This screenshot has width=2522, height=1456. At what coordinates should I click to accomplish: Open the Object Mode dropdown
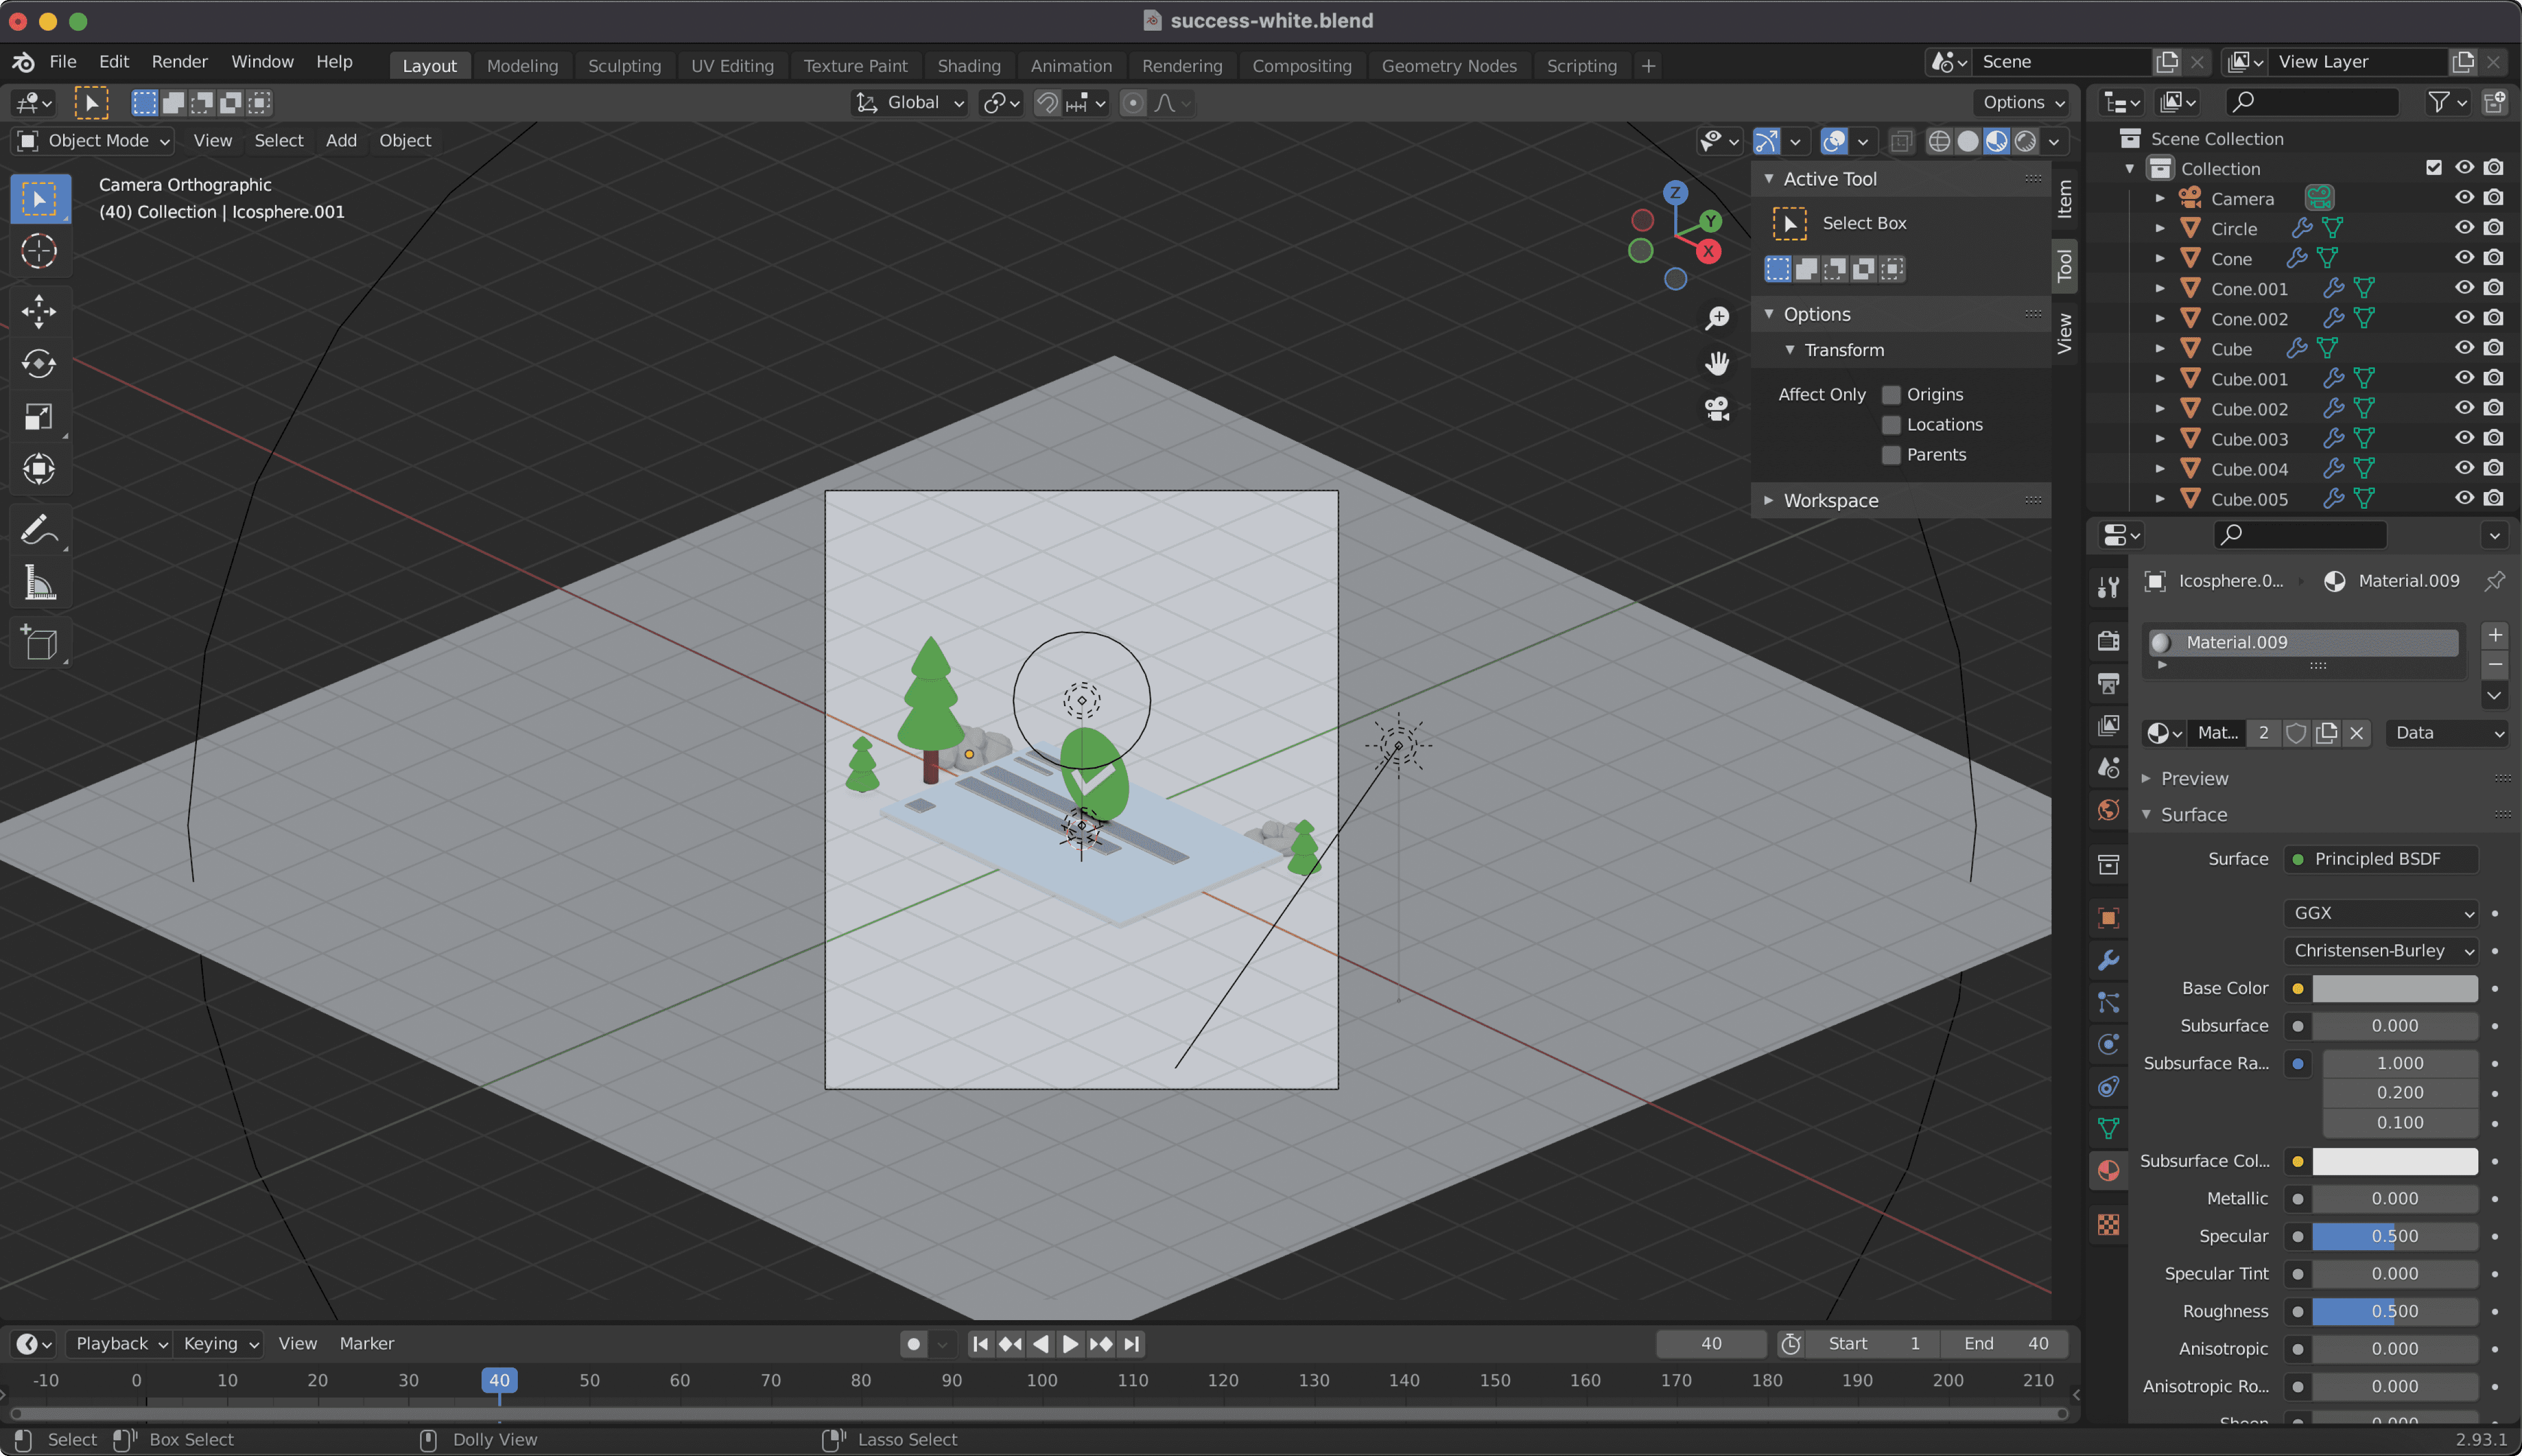pos(95,141)
